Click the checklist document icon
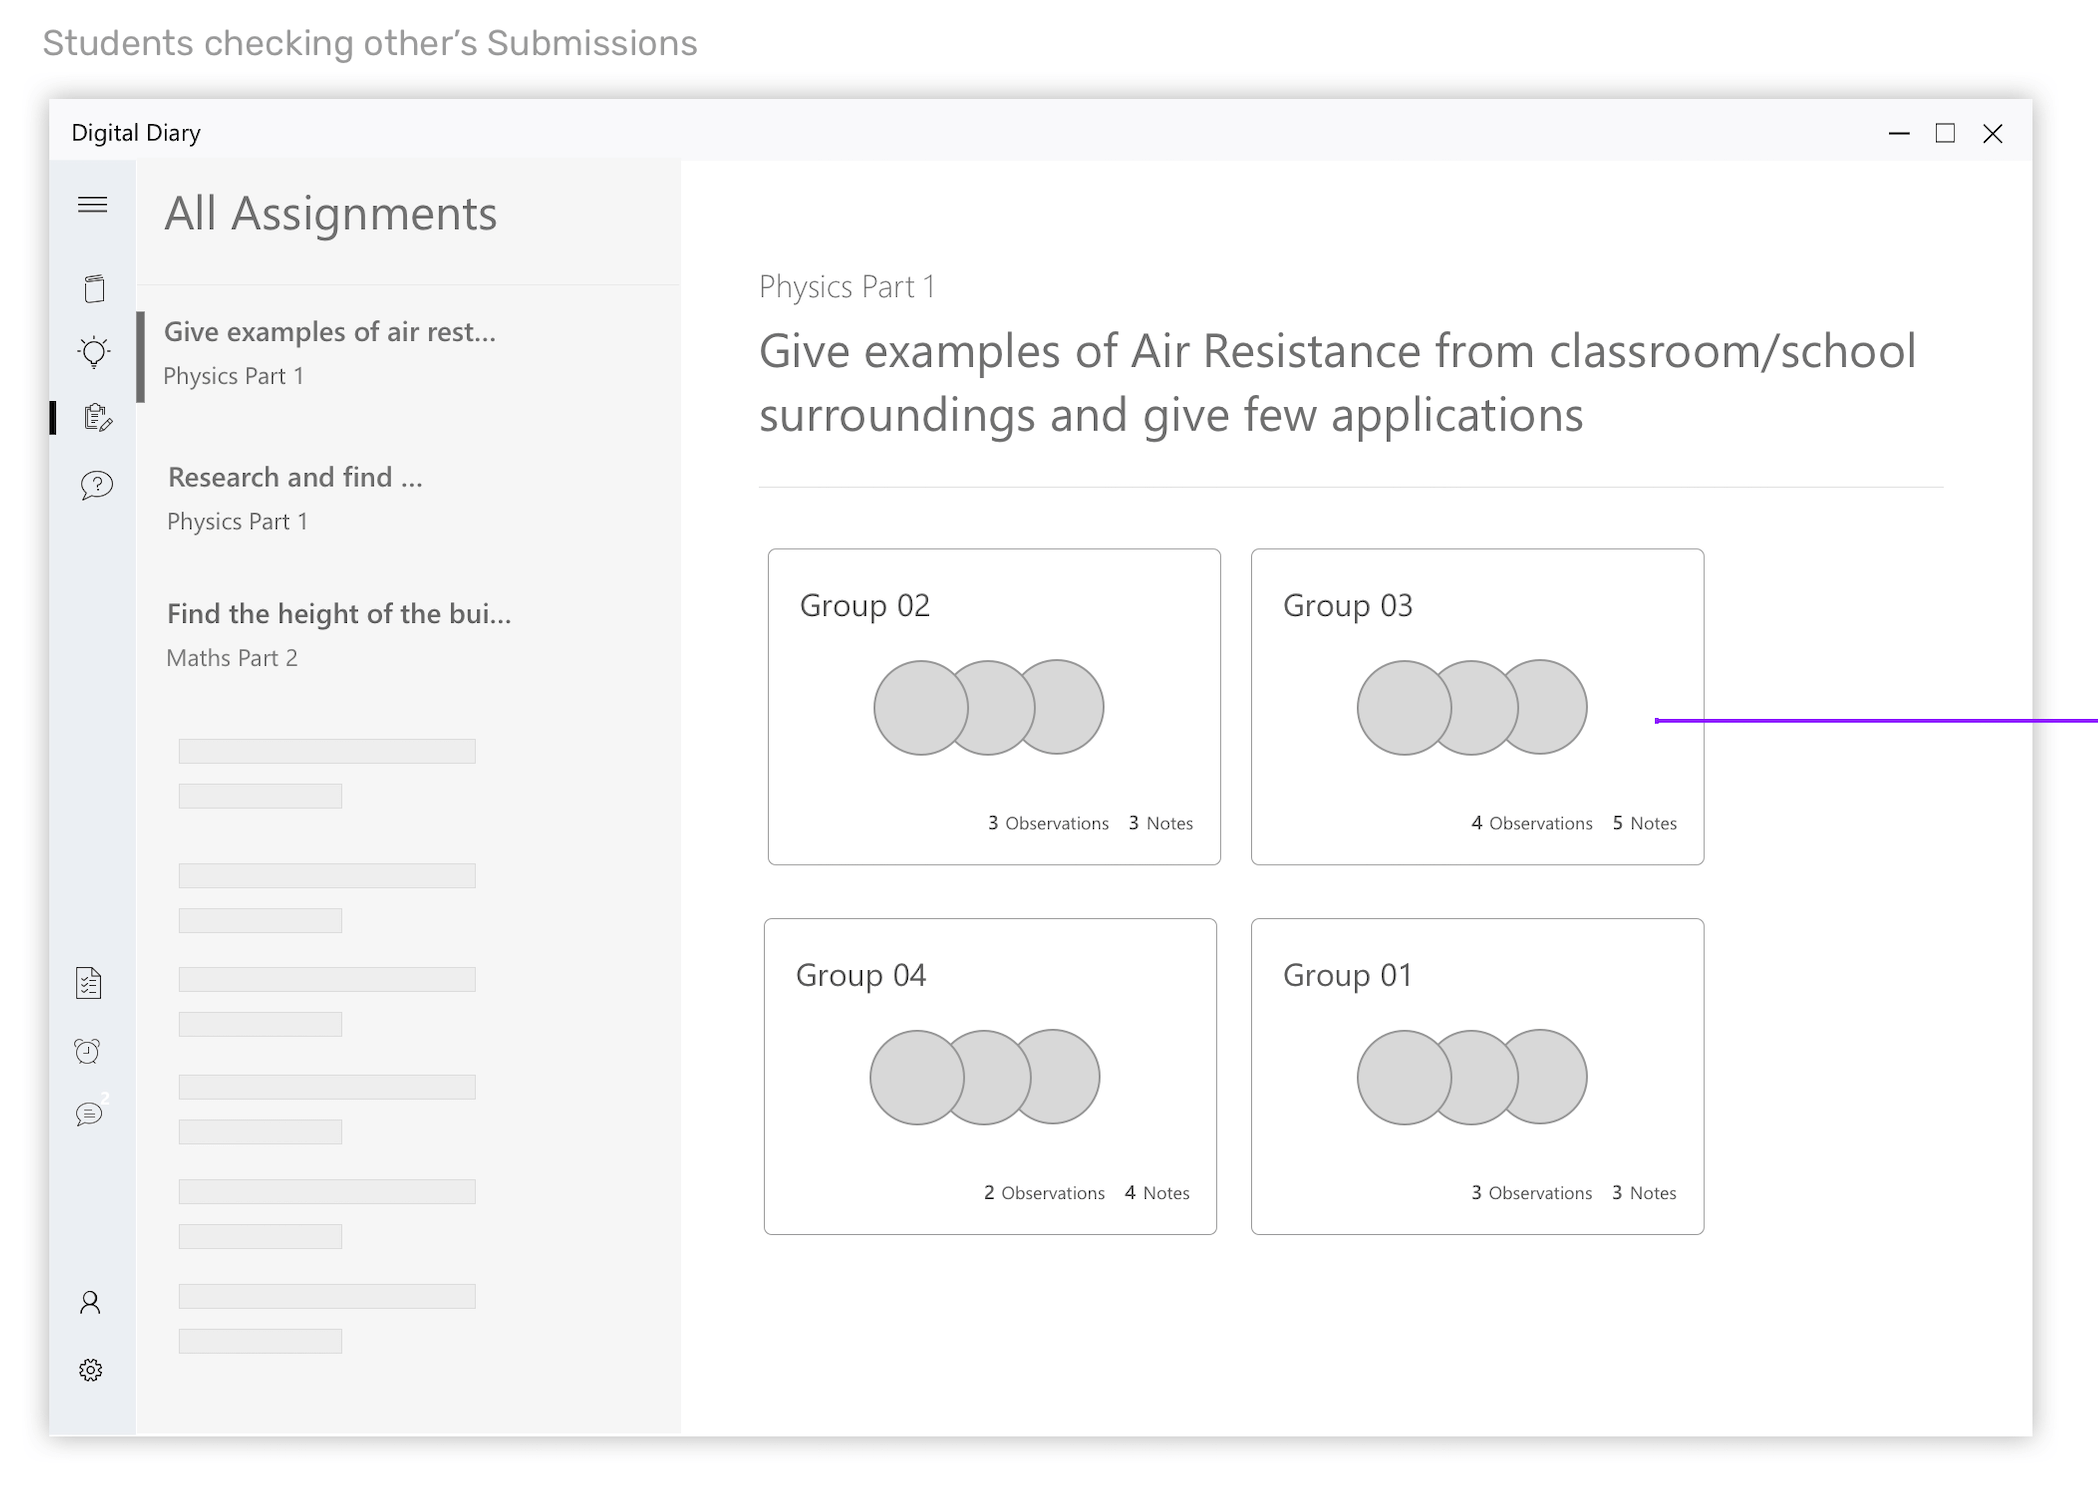The width and height of the screenshot is (2098, 1492). [x=89, y=984]
